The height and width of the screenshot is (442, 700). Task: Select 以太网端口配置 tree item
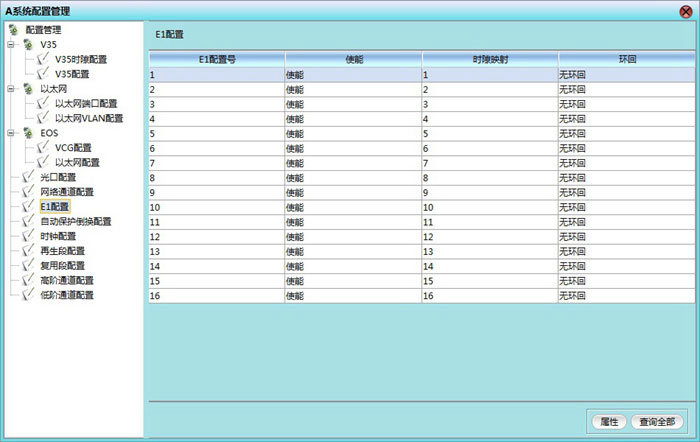tap(85, 104)
